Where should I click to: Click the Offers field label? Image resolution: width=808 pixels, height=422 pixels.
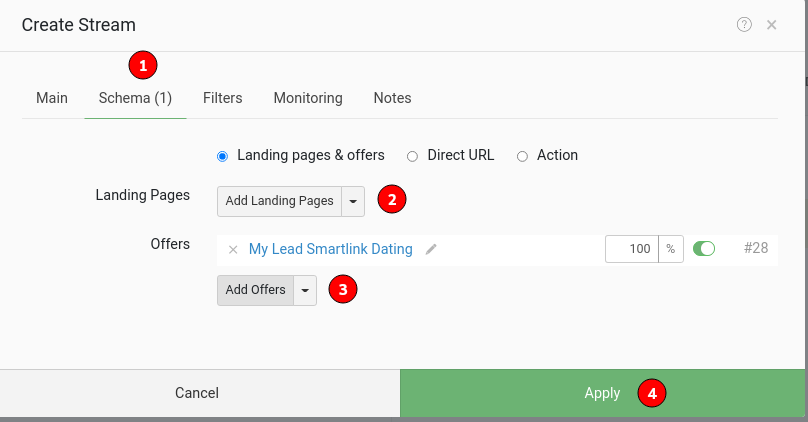170,244
